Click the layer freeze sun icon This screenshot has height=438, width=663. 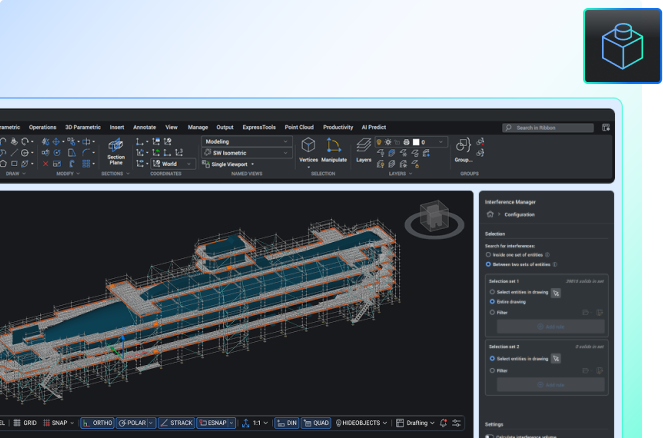pos(388,142)
